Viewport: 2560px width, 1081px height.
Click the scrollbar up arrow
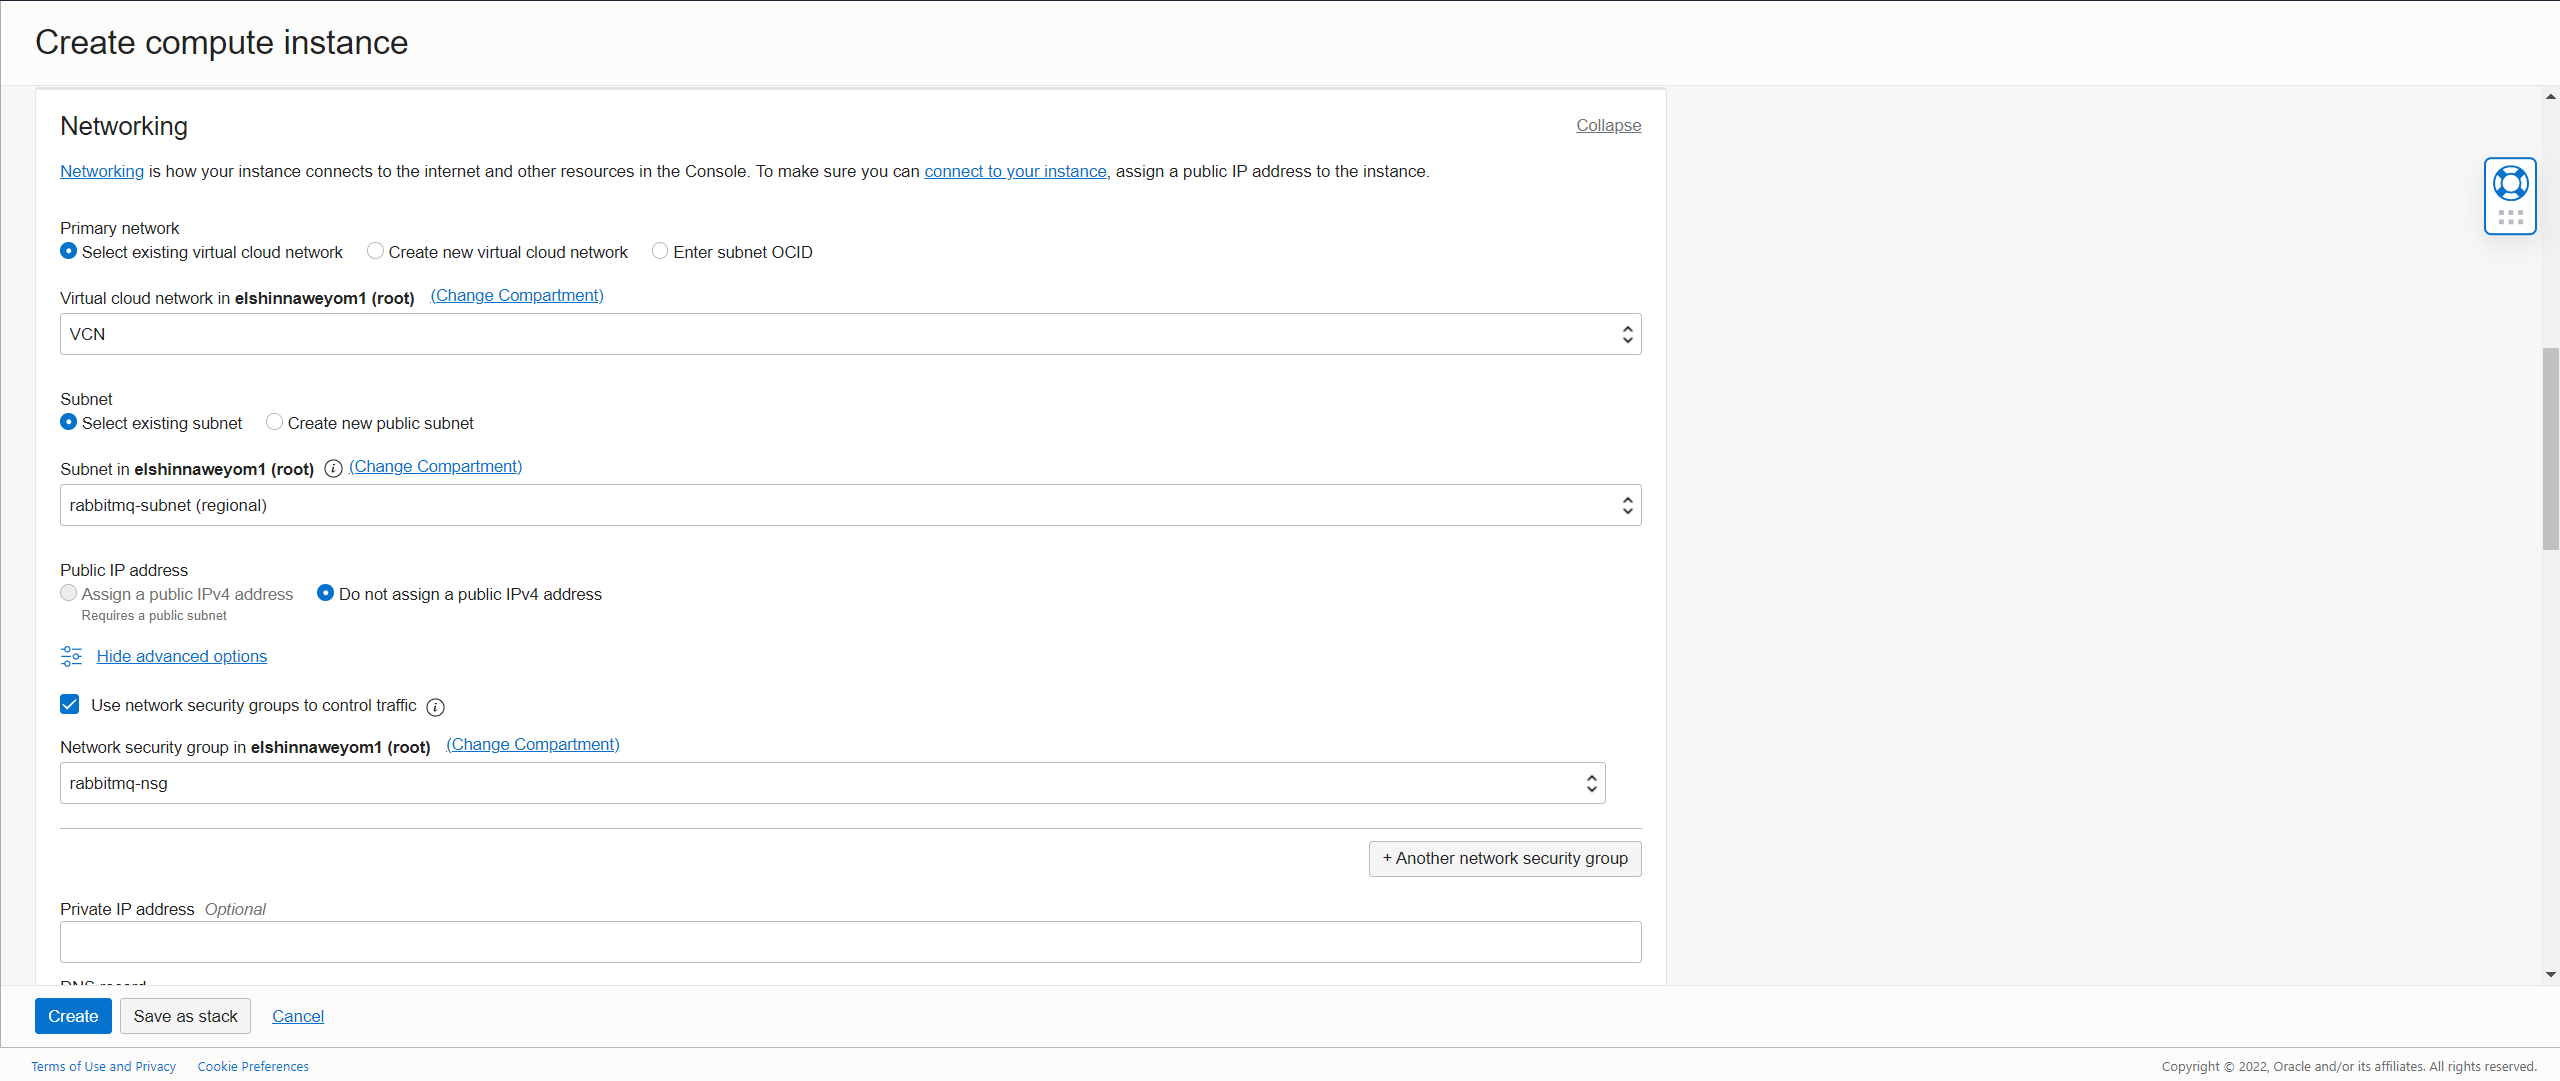pyautogui.click(x=2549, y=96)
